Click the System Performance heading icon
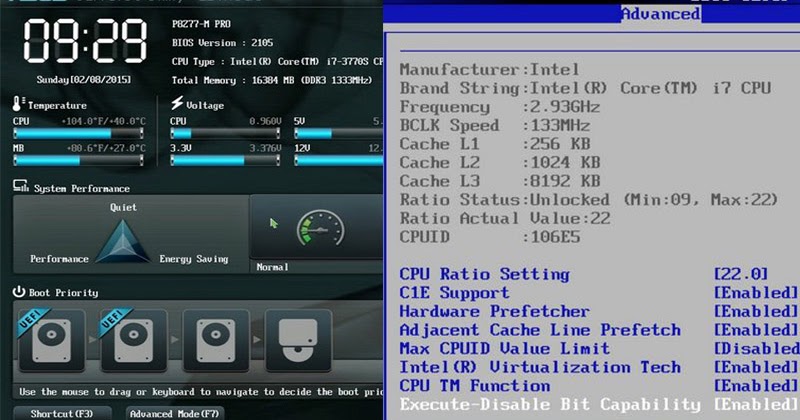The height and width of the screenshot is (420, 800). [21, 186]
